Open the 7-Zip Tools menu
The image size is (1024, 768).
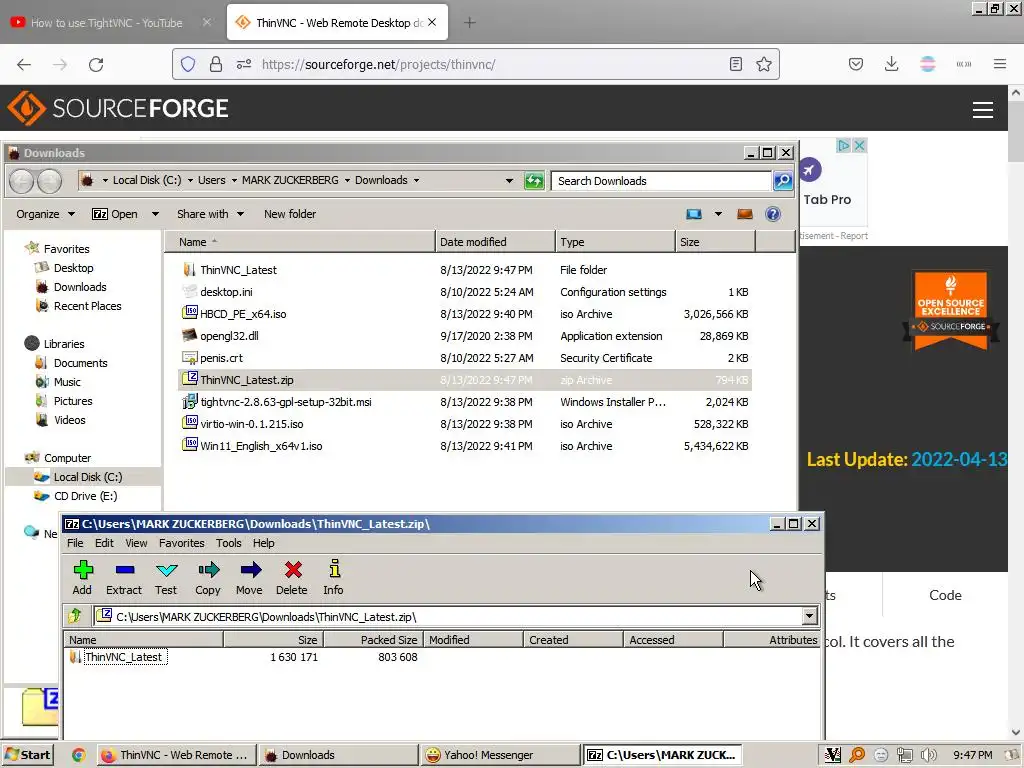click(229, 543)
